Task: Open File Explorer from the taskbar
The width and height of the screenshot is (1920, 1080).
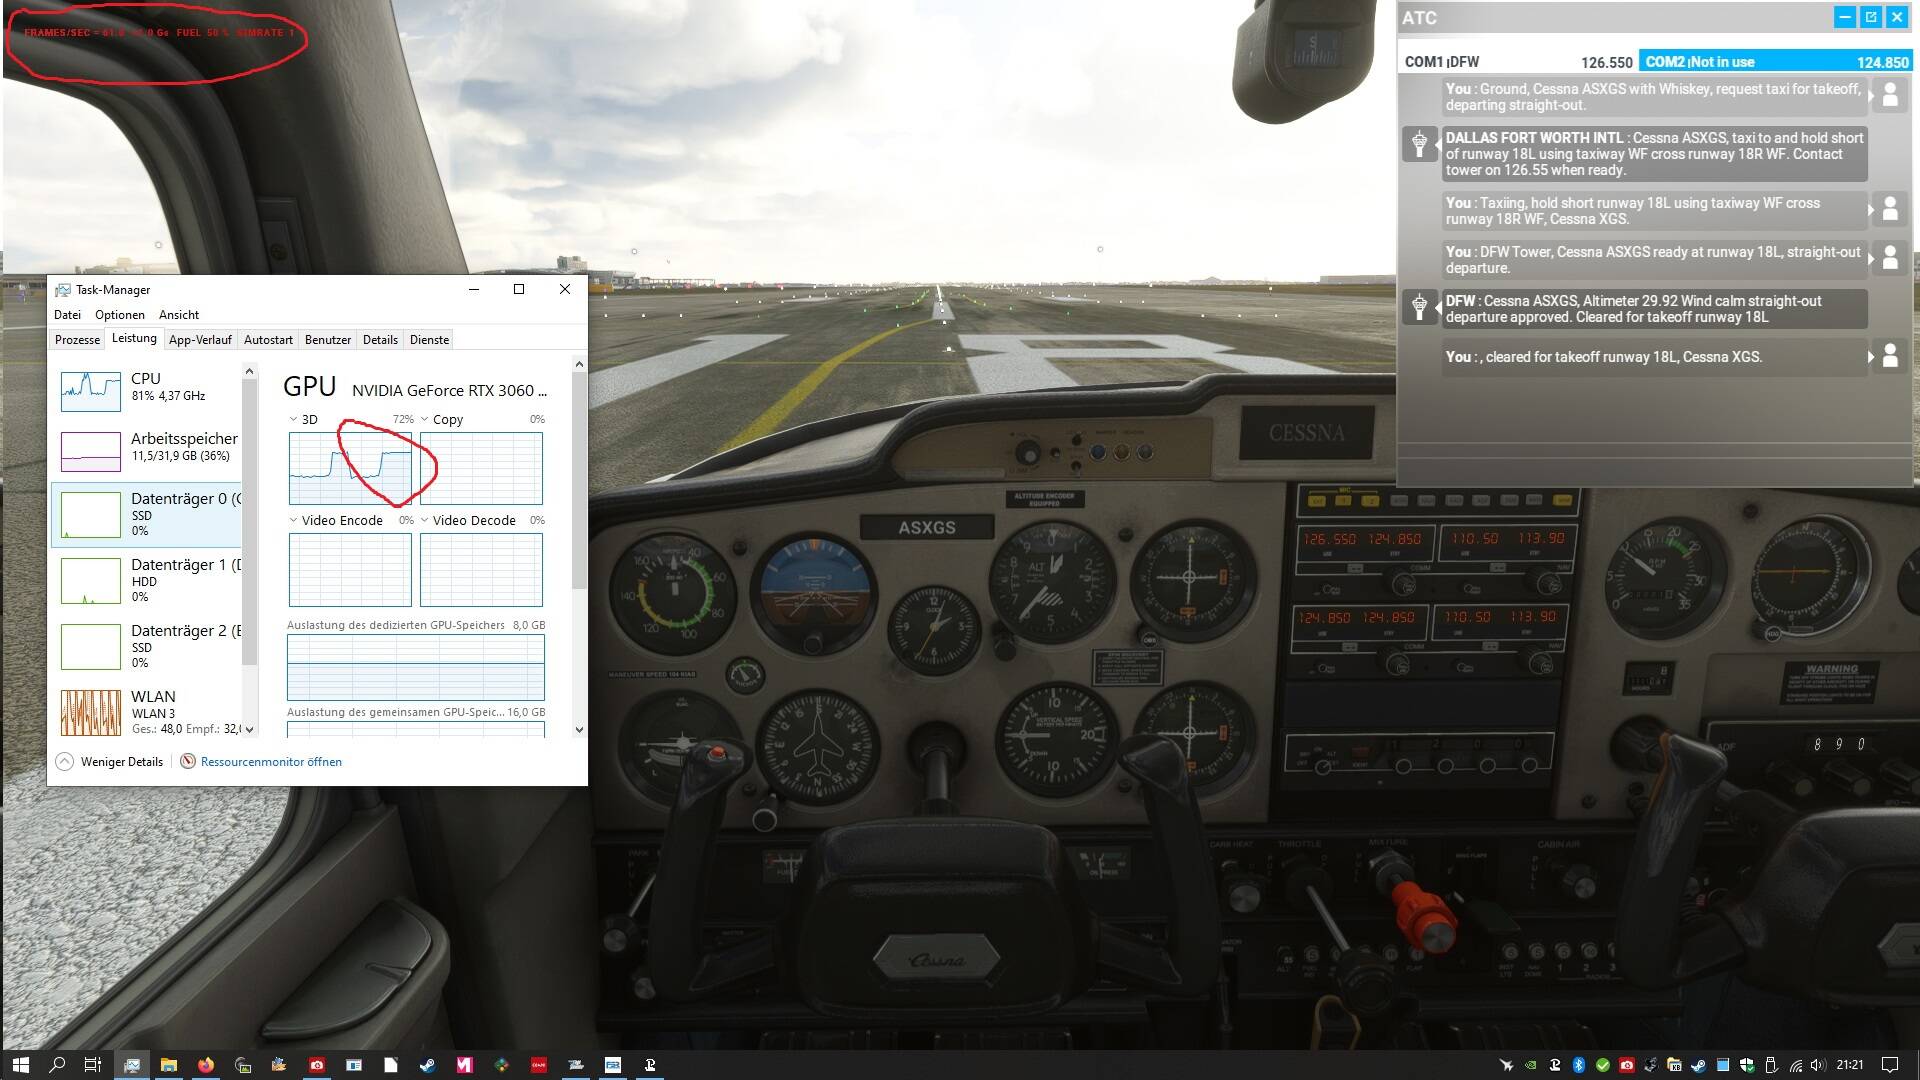Action: coord(169,1065)
